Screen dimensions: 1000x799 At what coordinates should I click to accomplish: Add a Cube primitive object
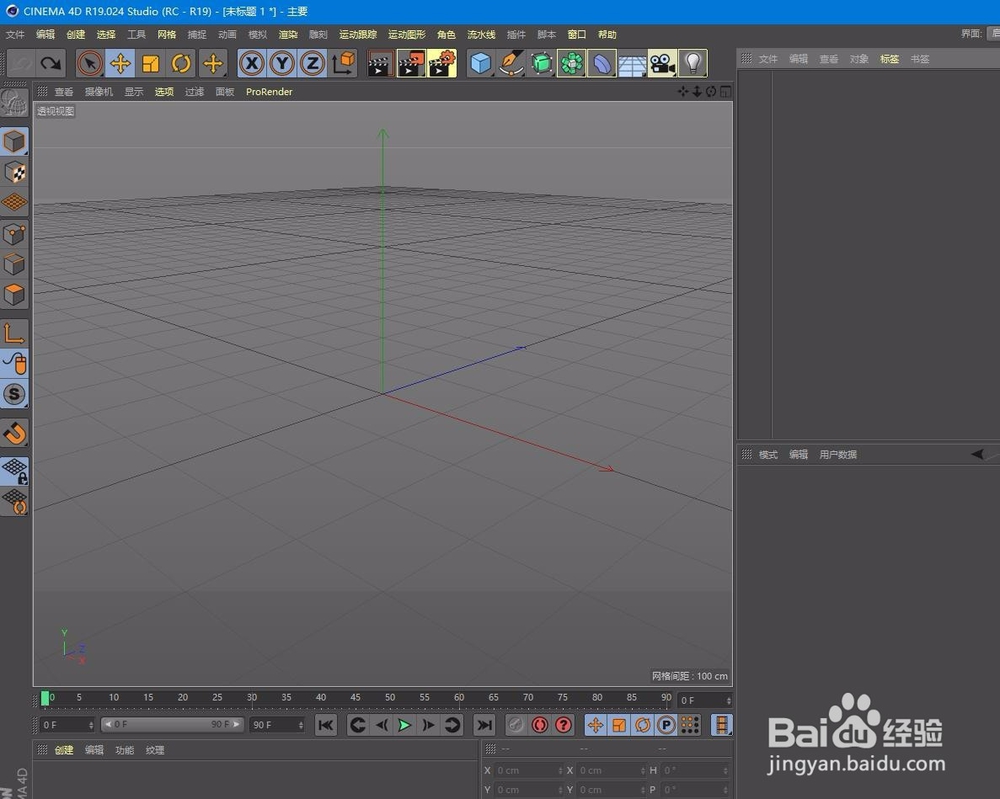(481, 63)
